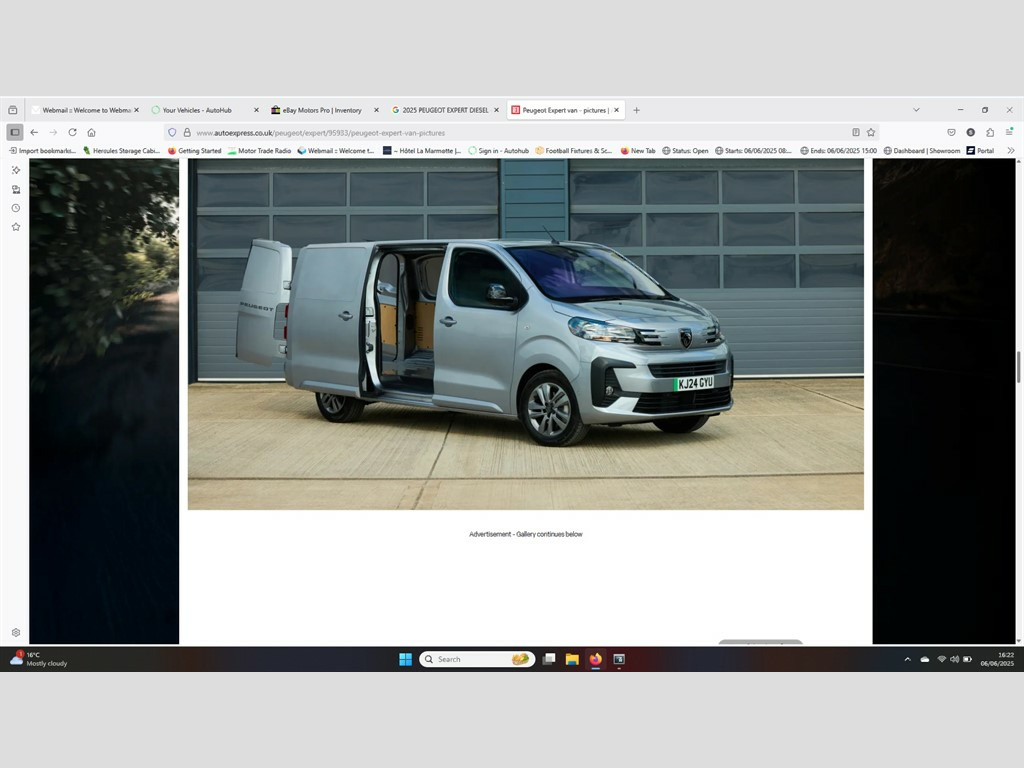Open the Extensions puzzle icon
This screenshot has width=1024, height=768.
[990, 132]
